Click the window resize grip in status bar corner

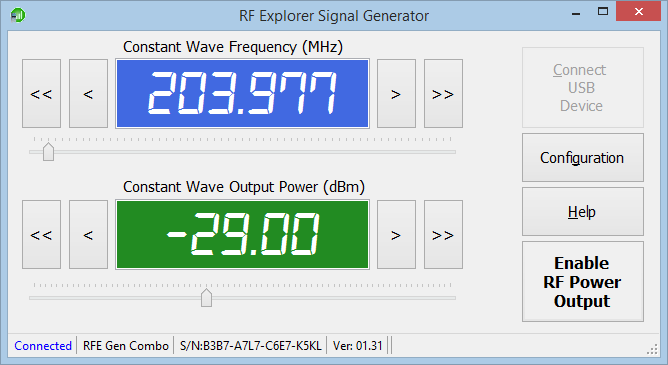click(x=652, y=349)
